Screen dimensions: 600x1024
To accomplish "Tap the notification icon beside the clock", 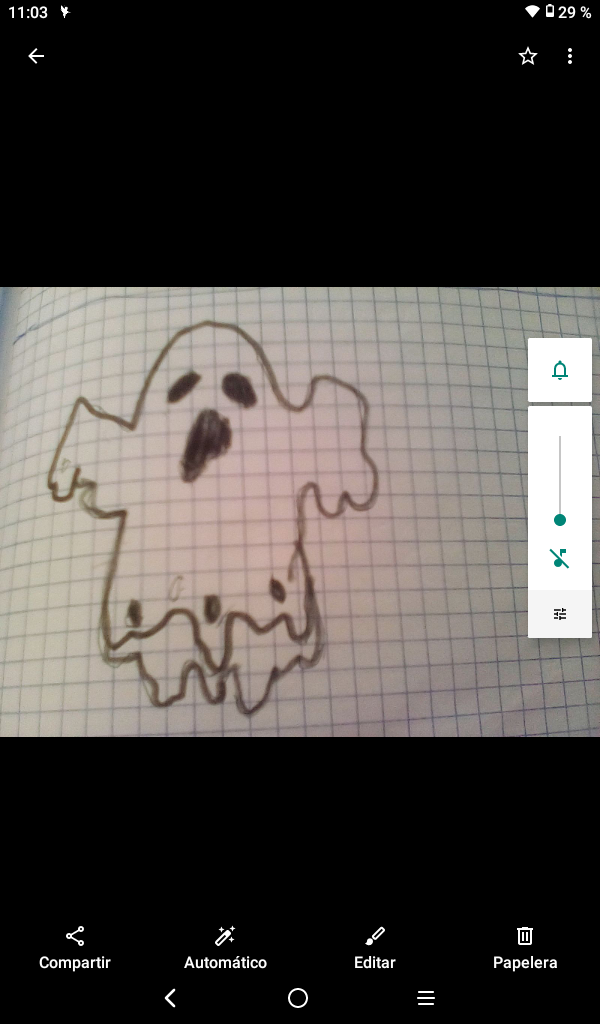I will (x=65, y=12).
